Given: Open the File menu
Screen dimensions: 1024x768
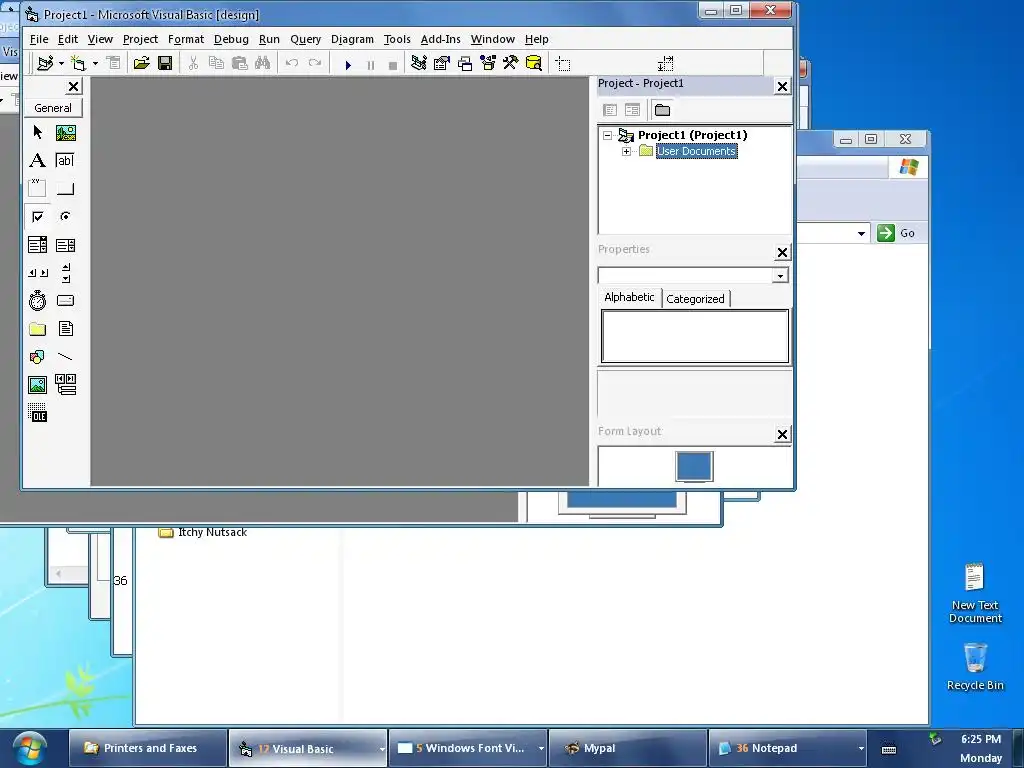Looking at the screenshot, I should [x=39, y=39].
